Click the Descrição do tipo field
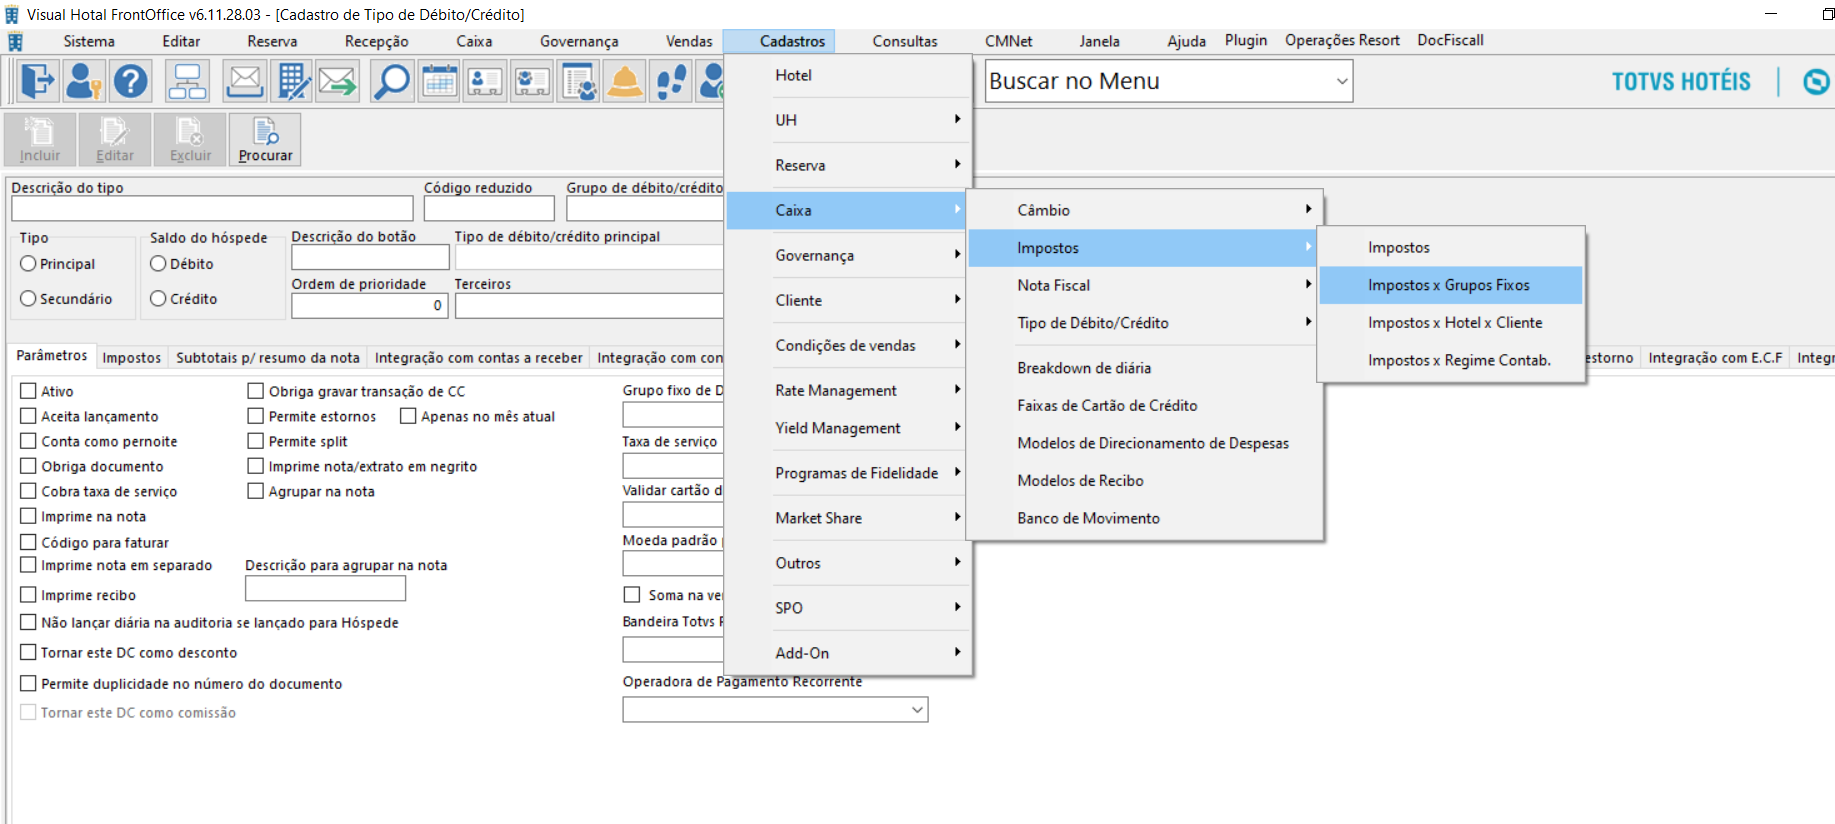Screen dimensions: 1835x824 pyautogui.click(x=212, y=208)
